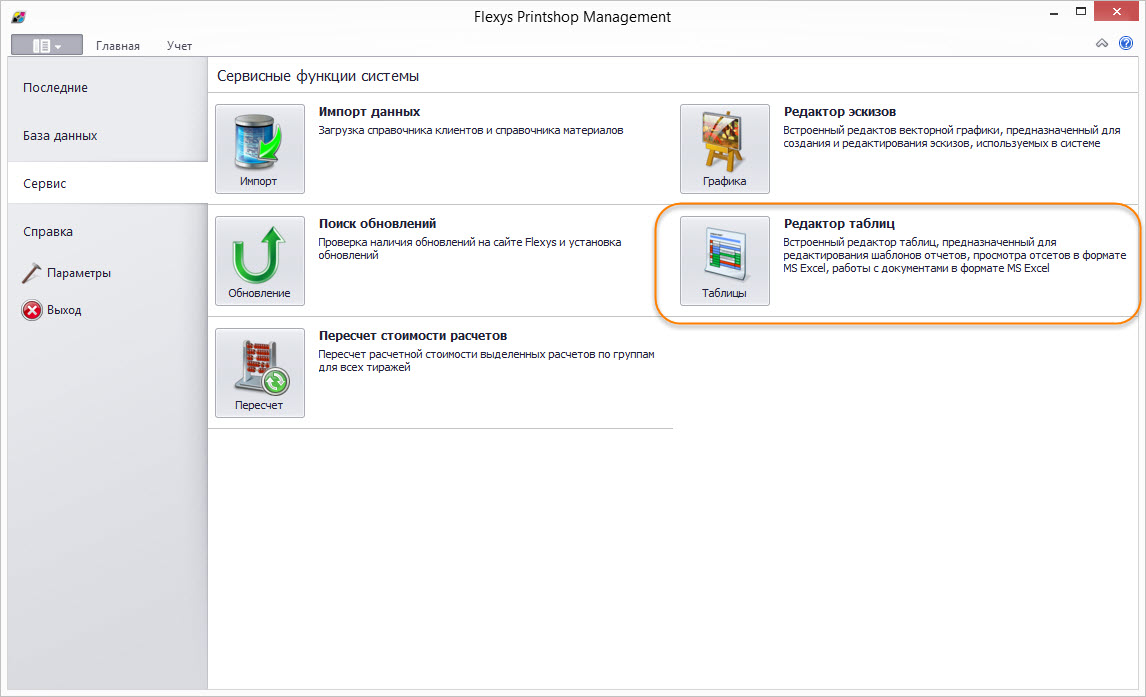The image size is (1146, 697).
Task: Run the Обновление update check
Action: tap(259, 260)
